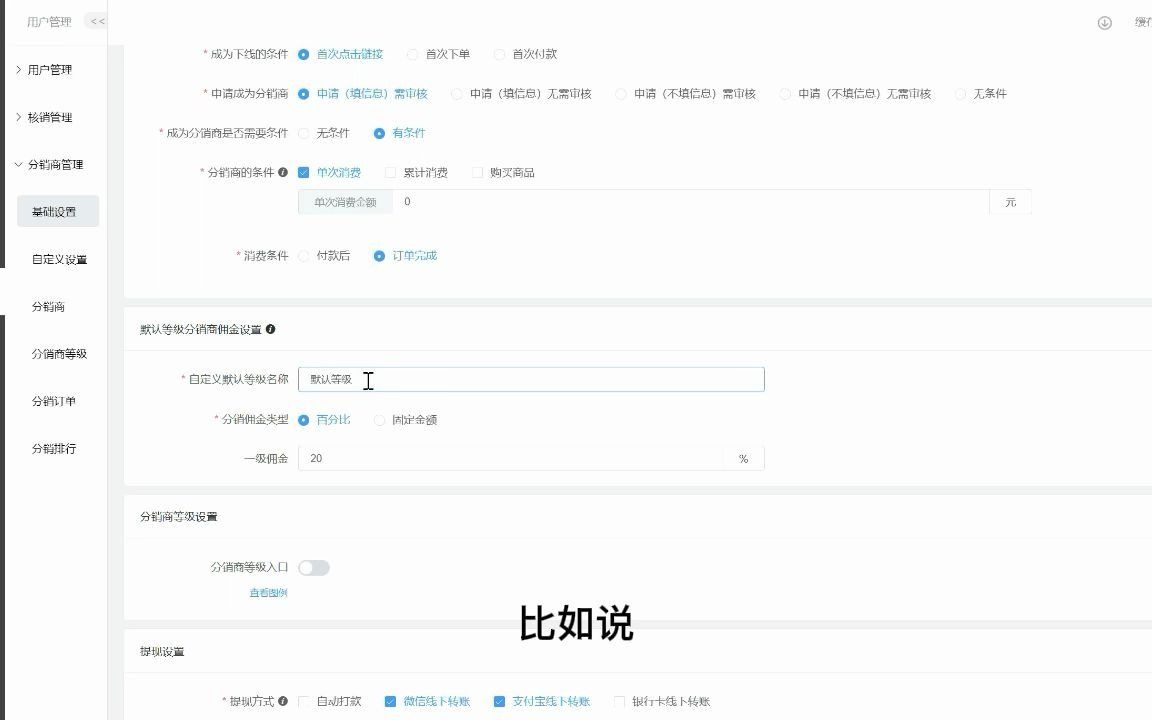The height and width of the screenshot is (720, 1152).
Task: Uncheck the 微信线下转账 option
Action: click(x=390, y=701)
